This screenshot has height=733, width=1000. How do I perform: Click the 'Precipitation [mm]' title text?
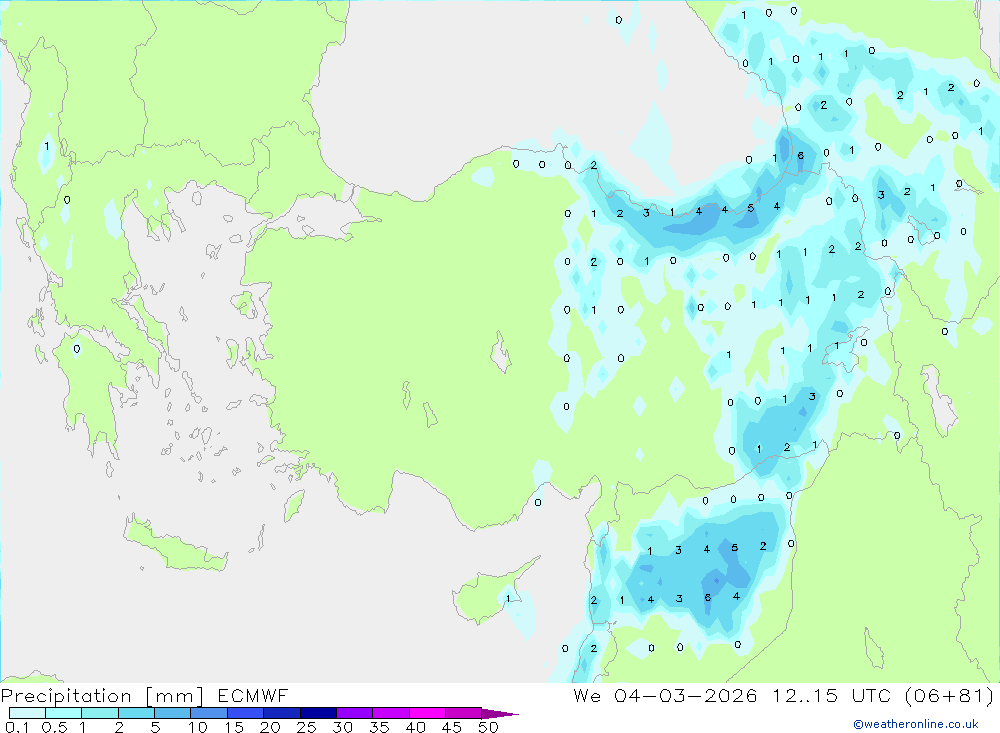tap(102, 696)
